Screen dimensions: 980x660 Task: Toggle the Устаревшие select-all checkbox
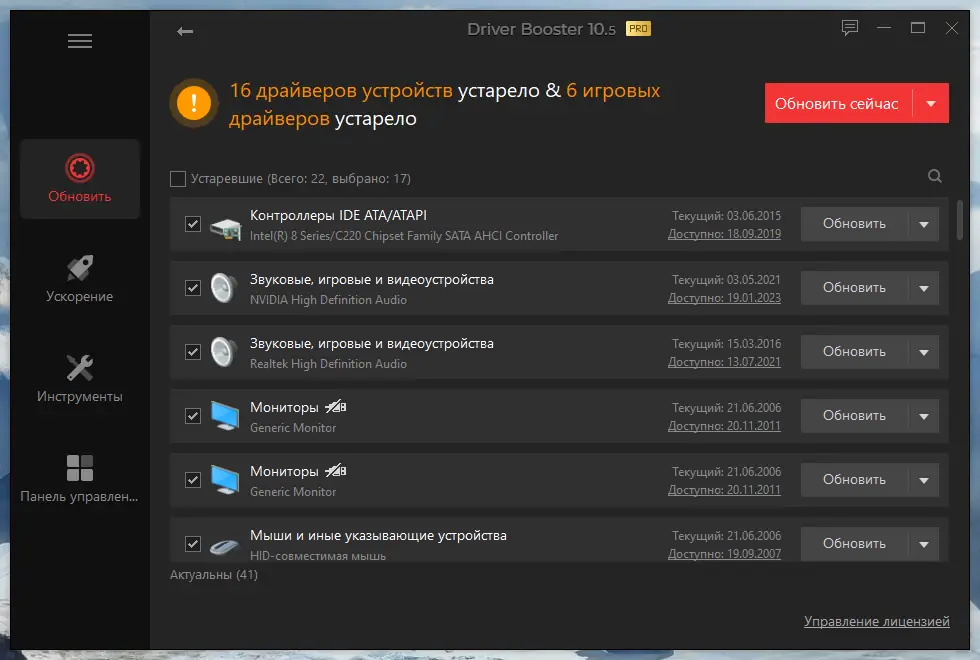[178, 179]
